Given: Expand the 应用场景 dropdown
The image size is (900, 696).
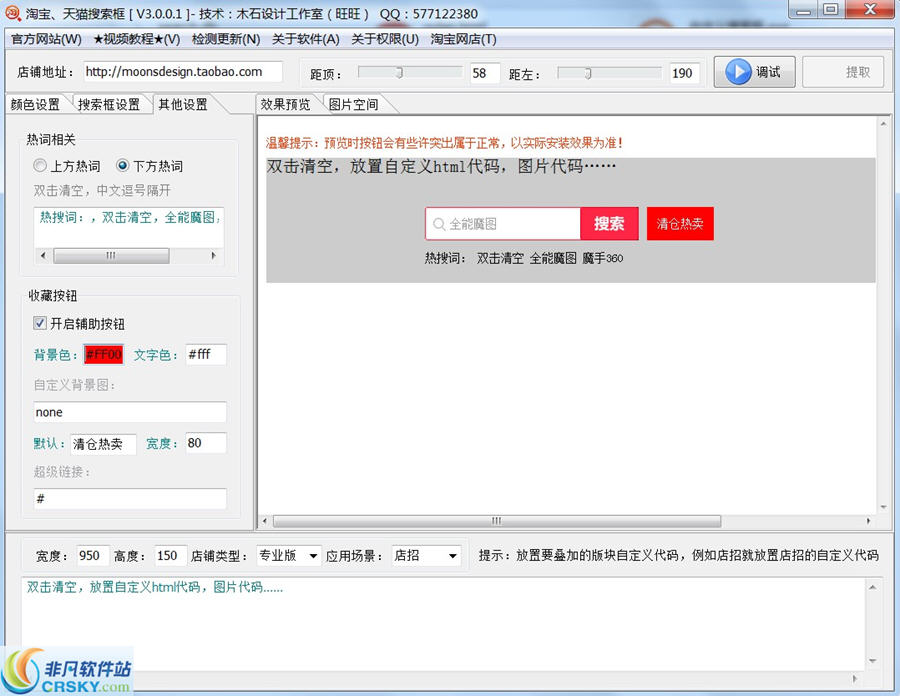Looking at the screenshot, I should click(x=425, y=555).
